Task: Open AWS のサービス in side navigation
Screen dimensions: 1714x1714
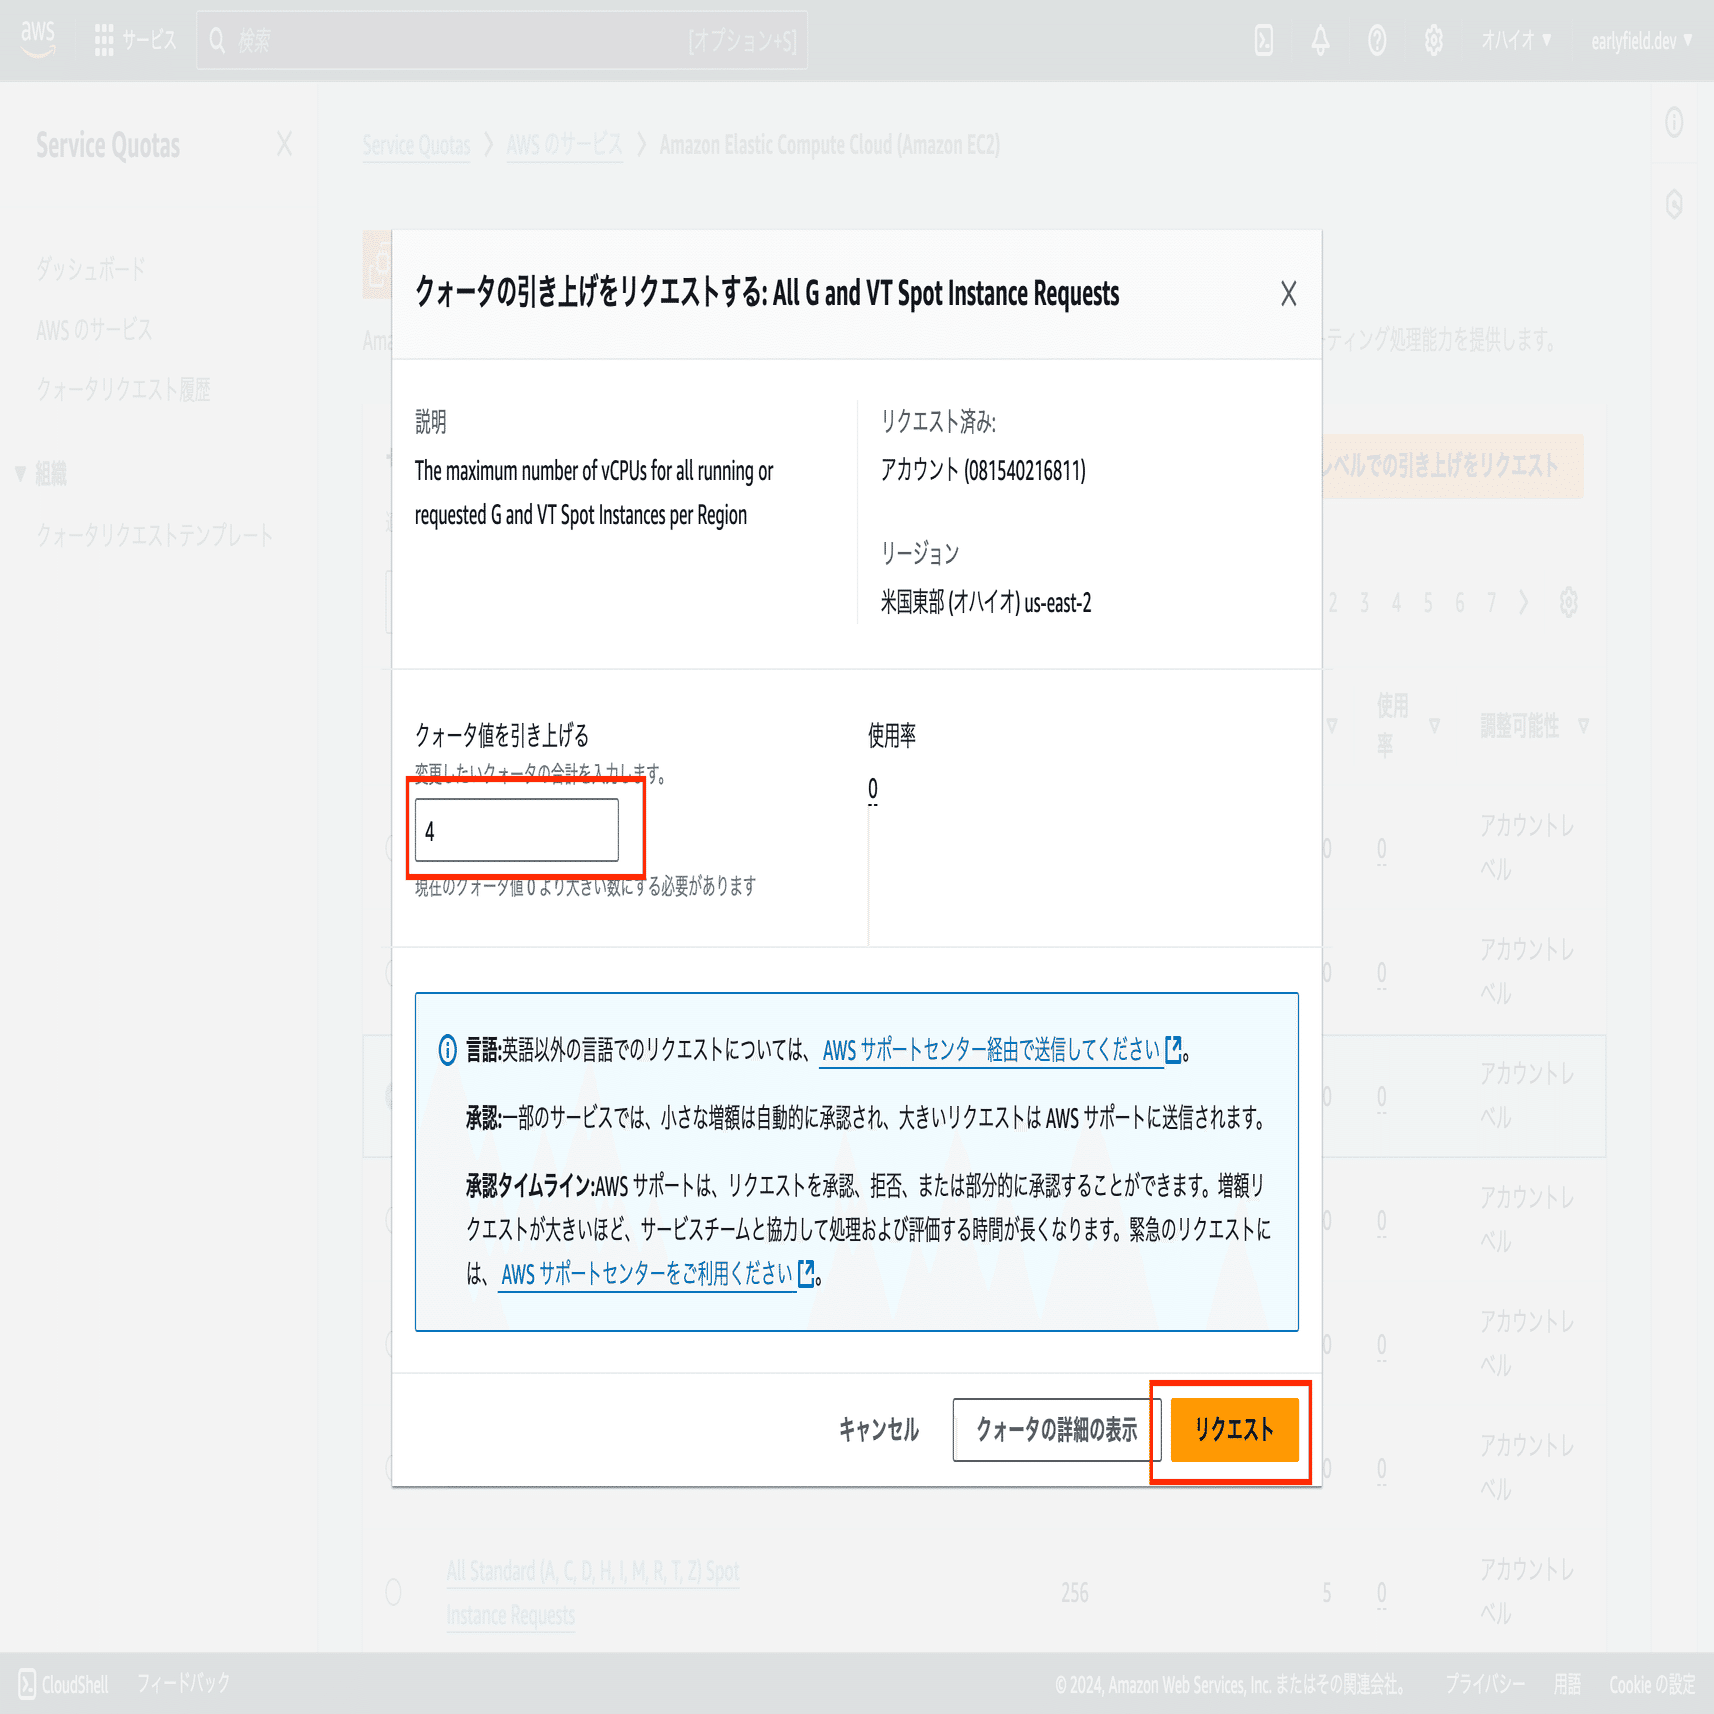Action: [94, 330]
